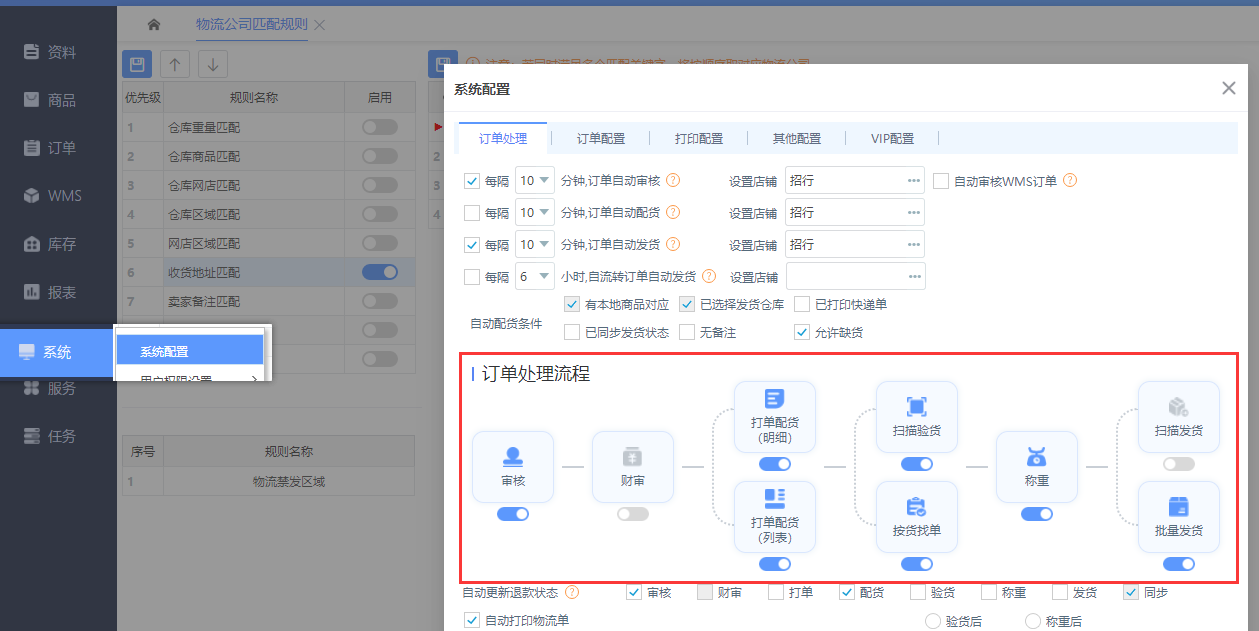This screenshot has width=1259, height=631.
Task: Open shop picker for 订单自动发货 row
Action: tap(914, 245)
